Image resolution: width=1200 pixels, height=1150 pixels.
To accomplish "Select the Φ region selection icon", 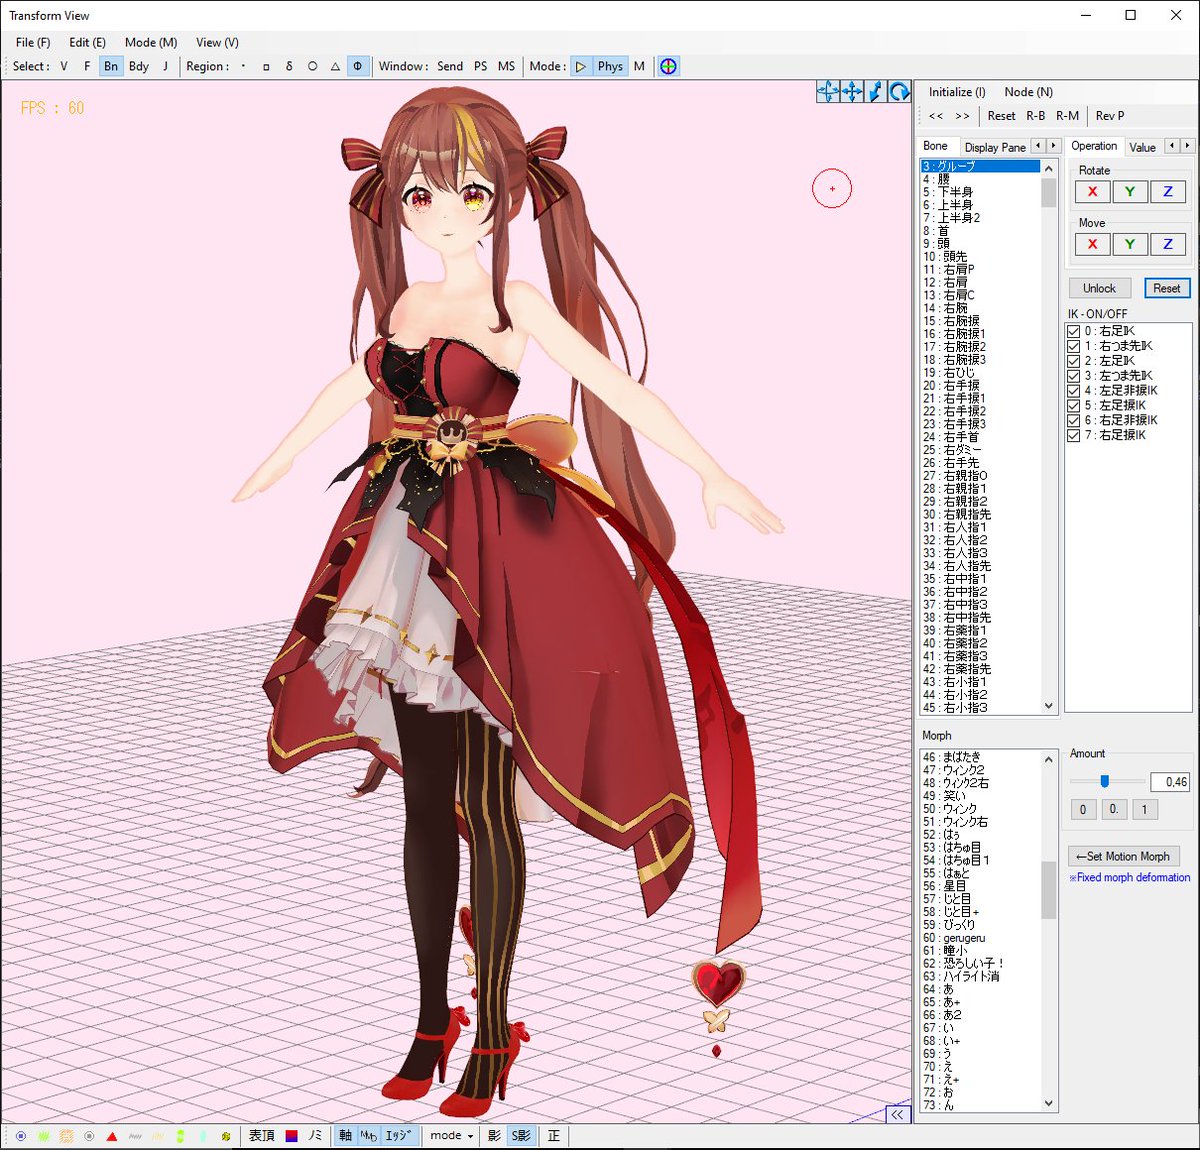I will click(358, 66).
